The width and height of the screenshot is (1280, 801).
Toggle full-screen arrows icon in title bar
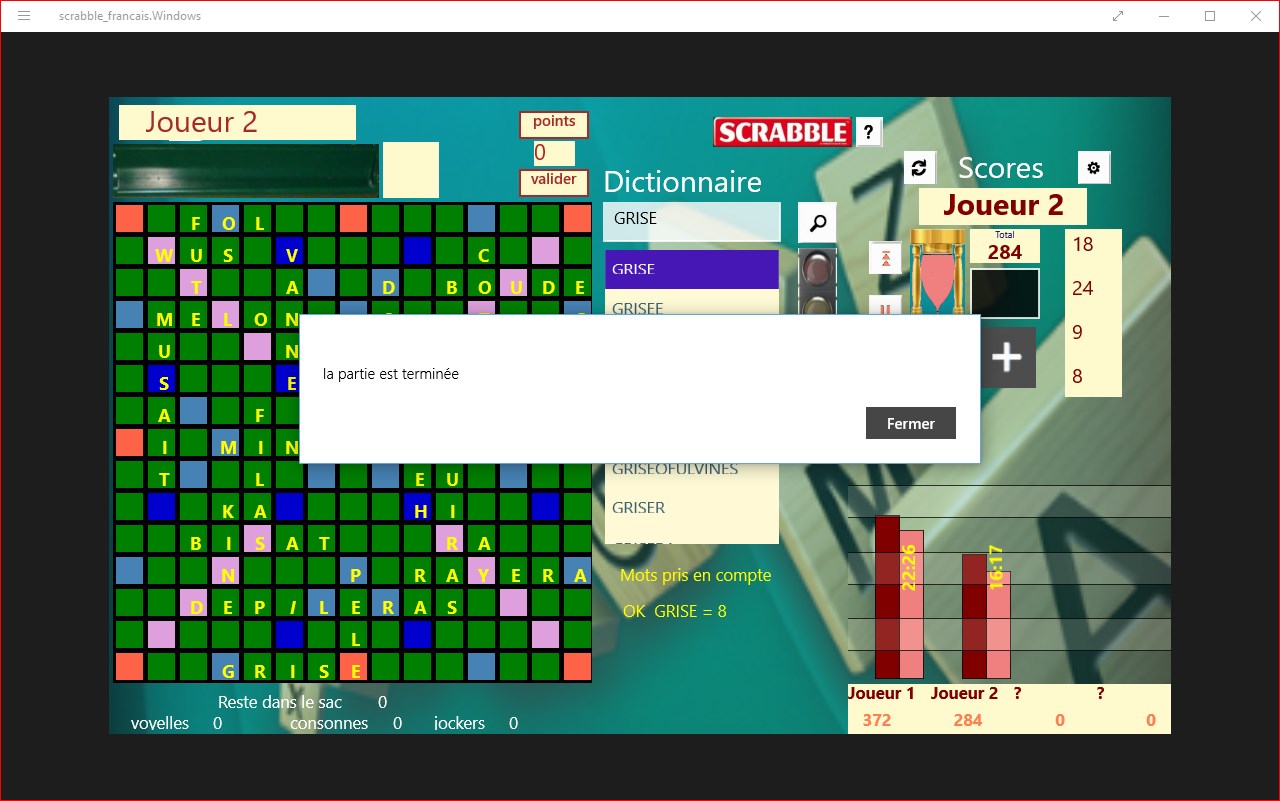[1118, 16]
